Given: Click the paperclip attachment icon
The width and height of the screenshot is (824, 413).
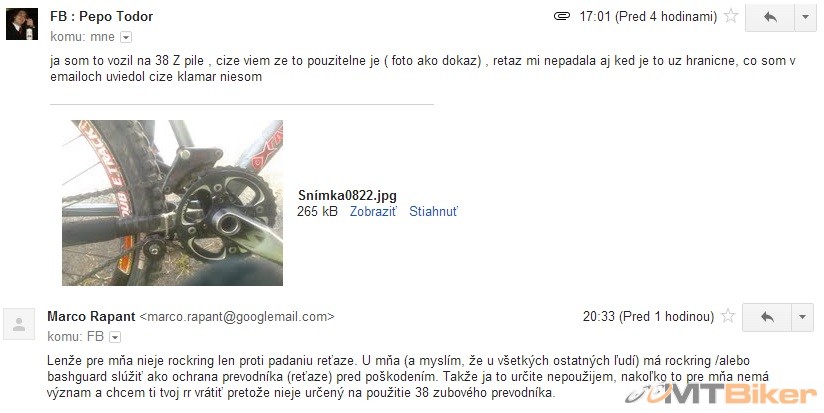Looking at the screenshot, I should tap(562, 16).
